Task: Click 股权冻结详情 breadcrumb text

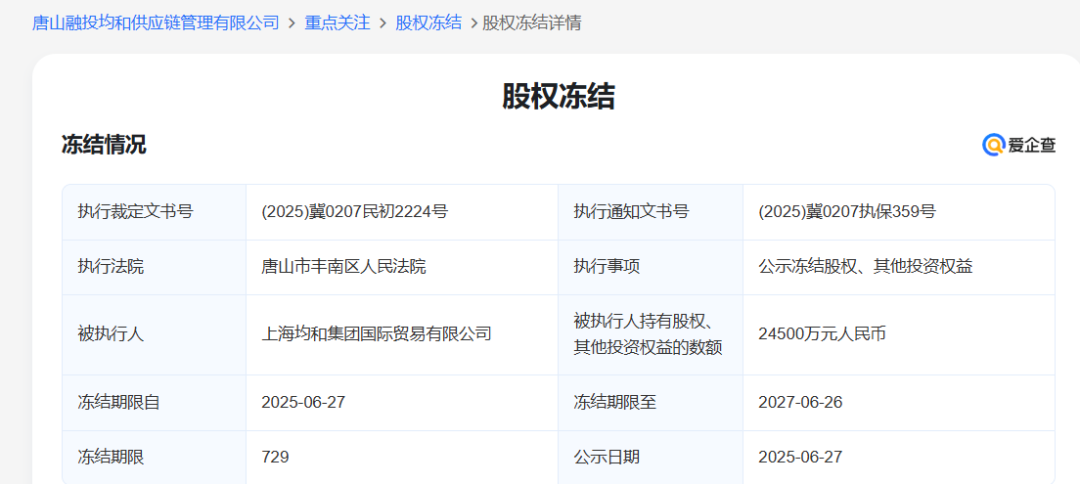Action: [x=532, y=23]
